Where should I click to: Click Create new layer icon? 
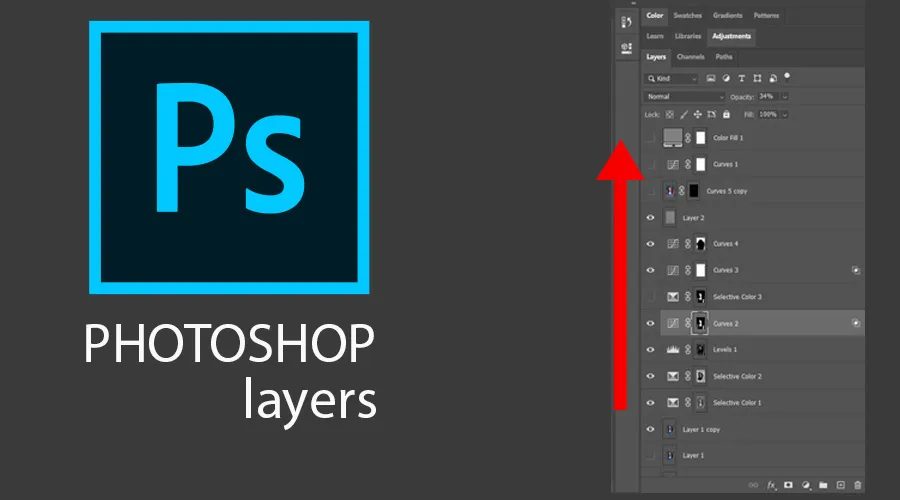pos(840,485)
